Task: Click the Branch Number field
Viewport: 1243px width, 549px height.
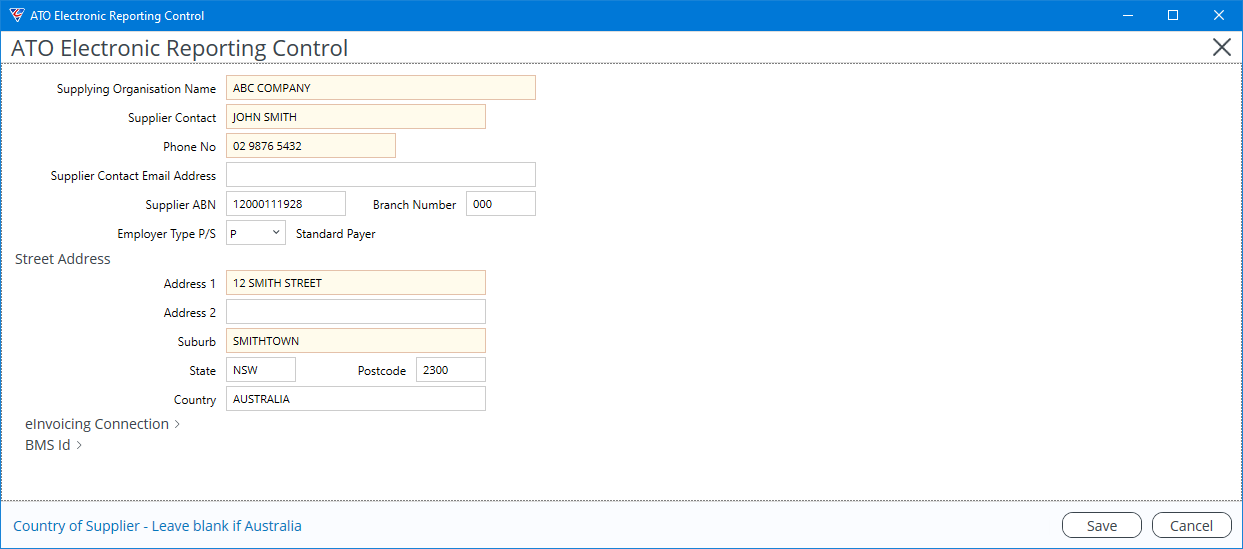Action: (x=501, y=204)
